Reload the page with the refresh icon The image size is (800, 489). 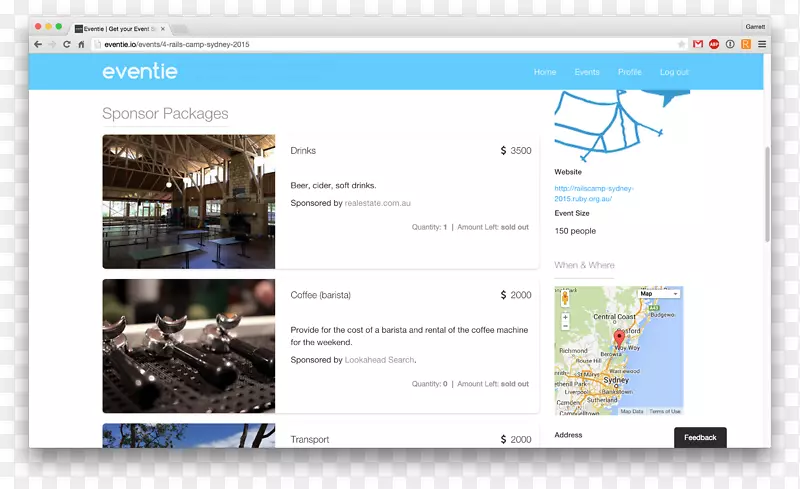coord(67,45)
